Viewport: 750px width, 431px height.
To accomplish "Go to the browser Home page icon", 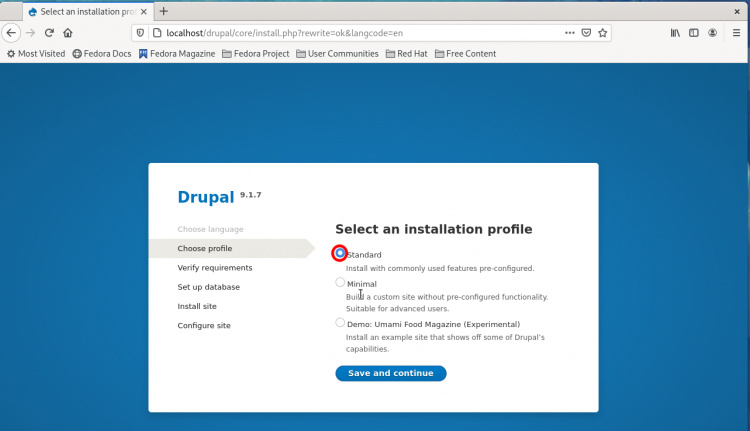I will [x=68, y=32].
